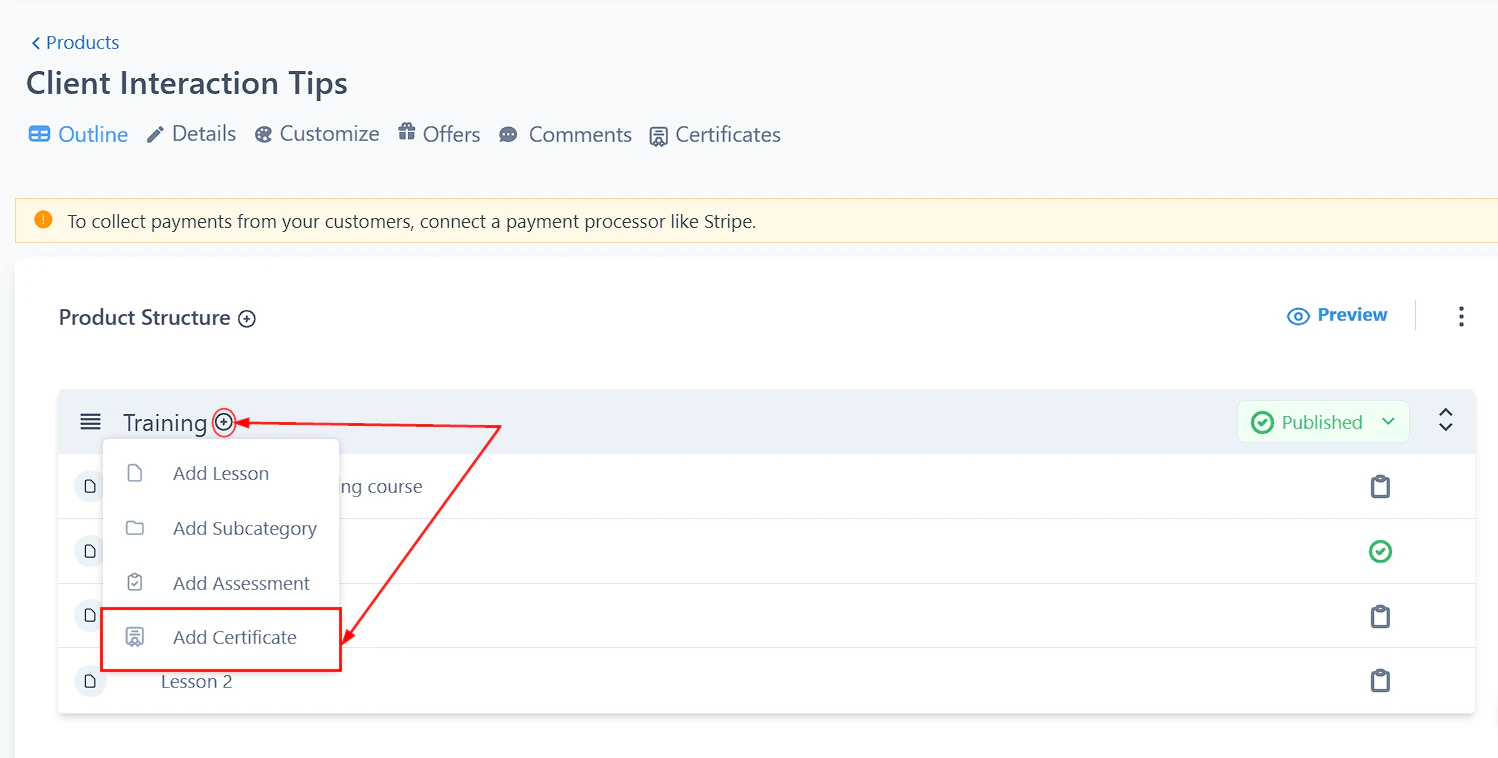Viewport: 1498px width, 758px height.
Task: Click the Product Structure heading
Action: (x=145, y=318)
